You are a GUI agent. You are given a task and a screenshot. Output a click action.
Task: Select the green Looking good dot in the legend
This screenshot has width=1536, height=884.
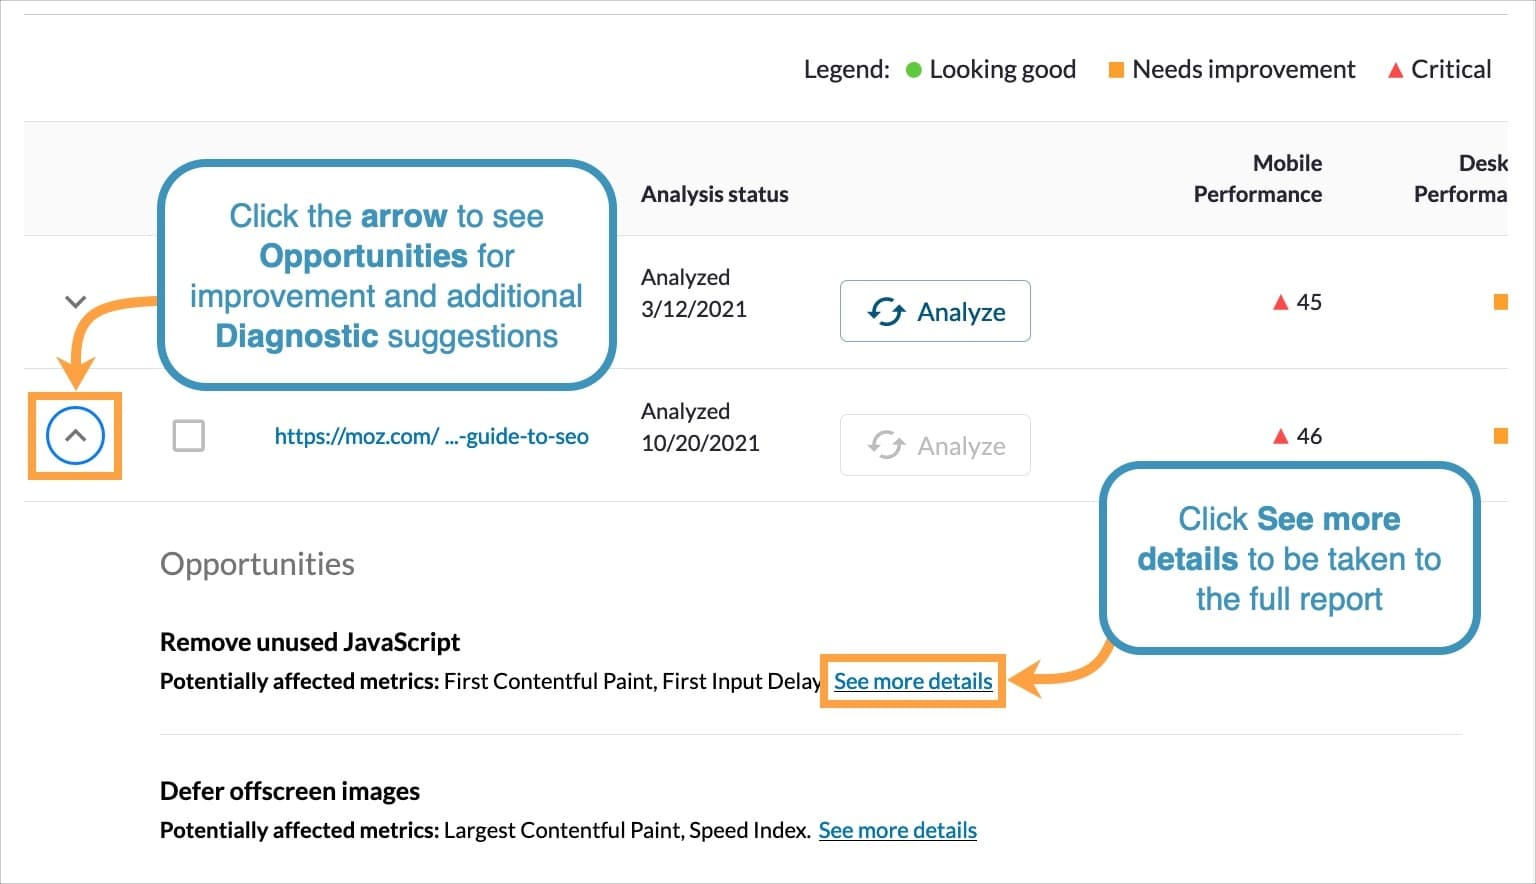tap(911, 70)
